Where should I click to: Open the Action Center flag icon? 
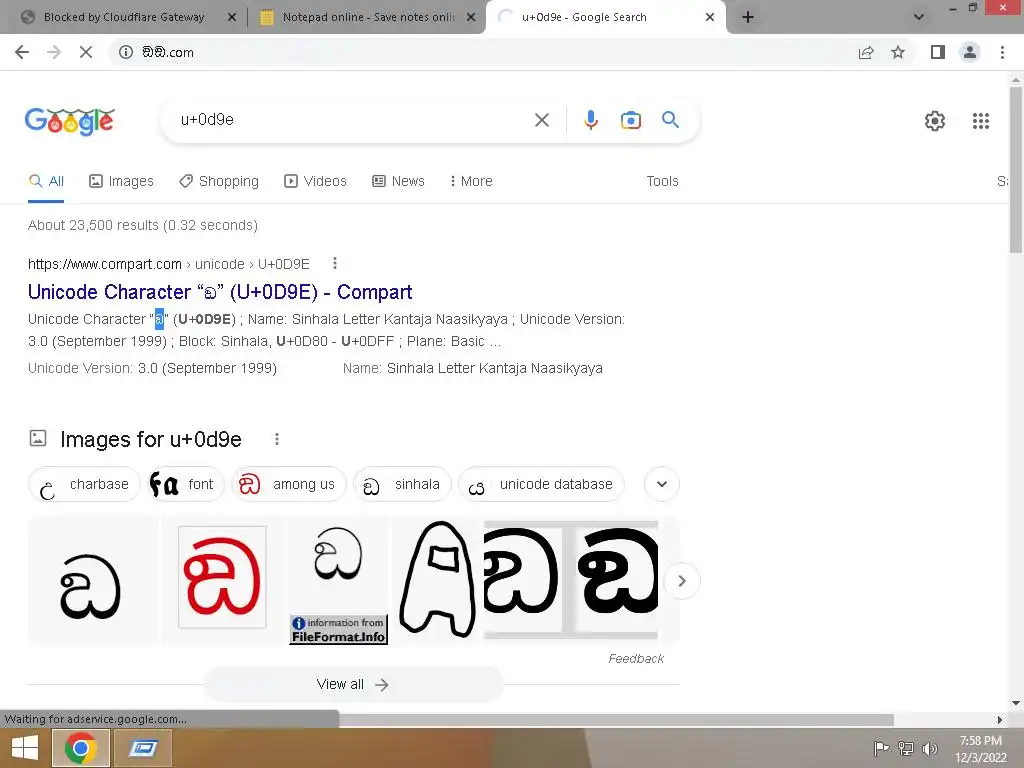(x=882, y=748)
